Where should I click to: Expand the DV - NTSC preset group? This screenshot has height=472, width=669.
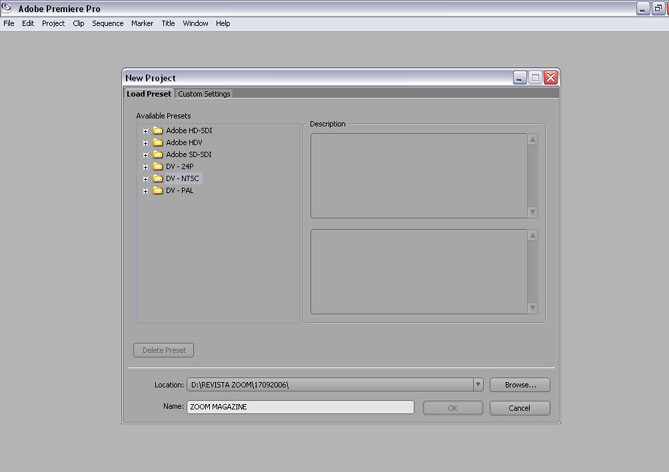145,179
